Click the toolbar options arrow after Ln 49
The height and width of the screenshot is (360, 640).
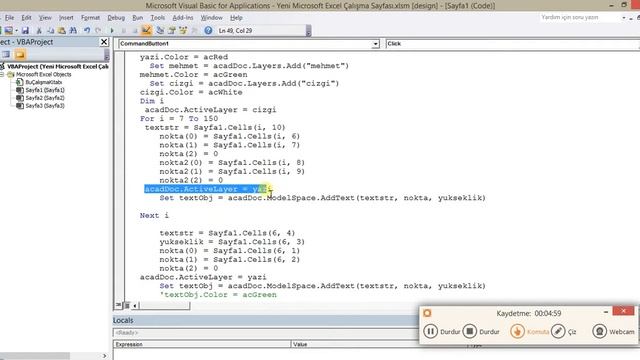pos(309,31)
